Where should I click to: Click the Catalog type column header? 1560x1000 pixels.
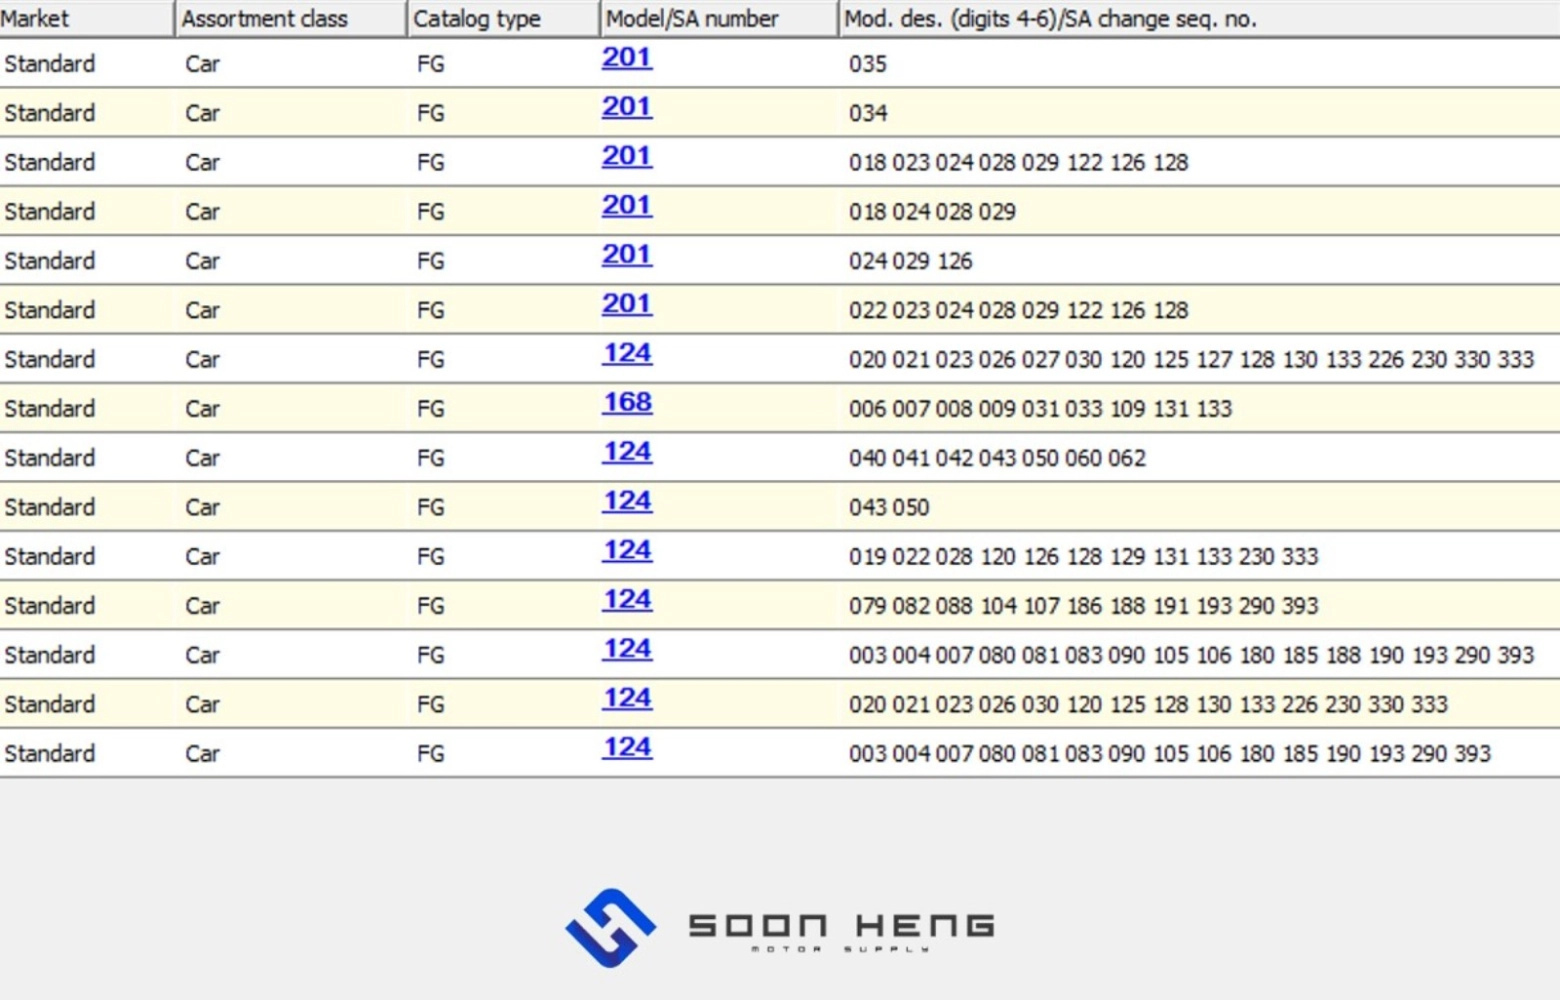(503, 18)
